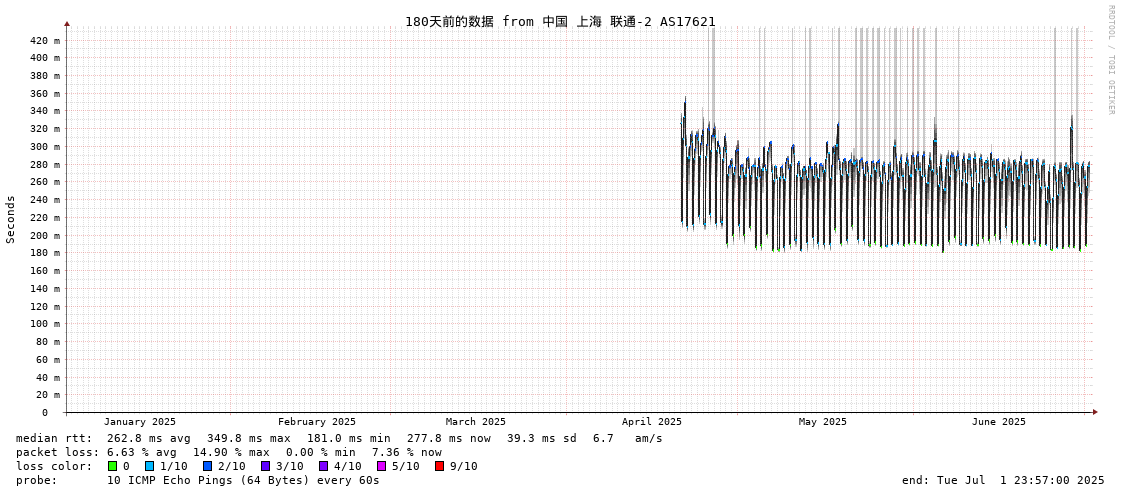Click the 'loss color:' legend label

pyautogui.click(x=54, y=466)
